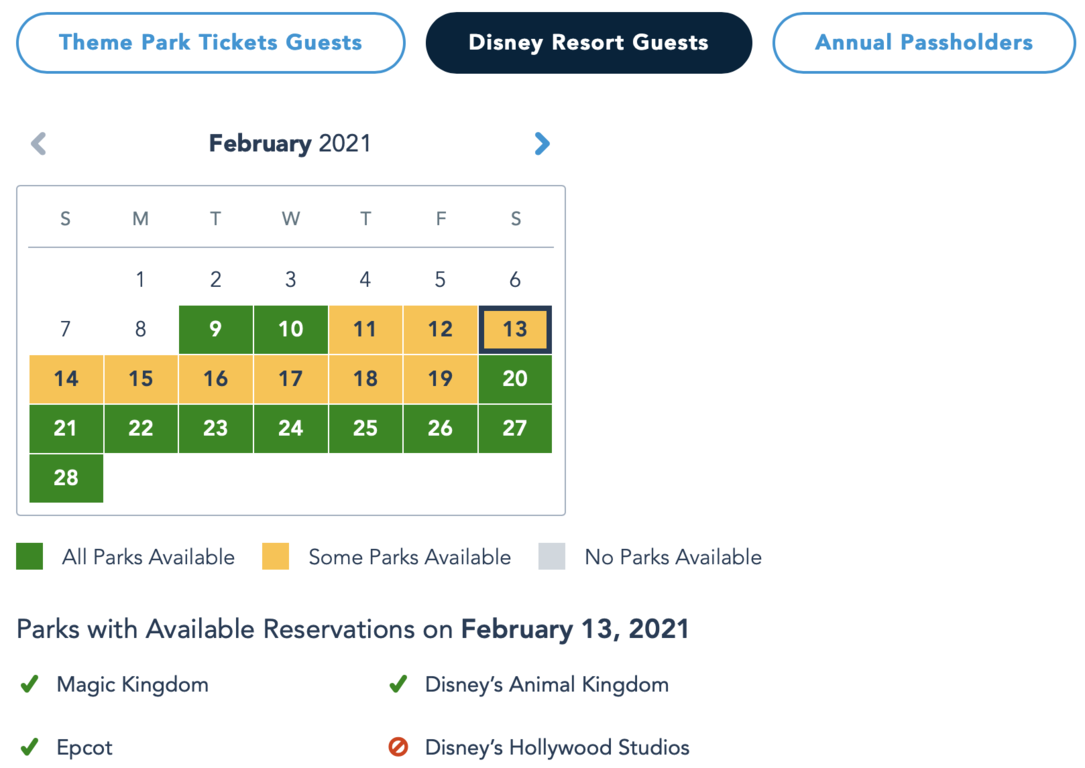Open the Annual Passholders tab

[x=923, y=43]
